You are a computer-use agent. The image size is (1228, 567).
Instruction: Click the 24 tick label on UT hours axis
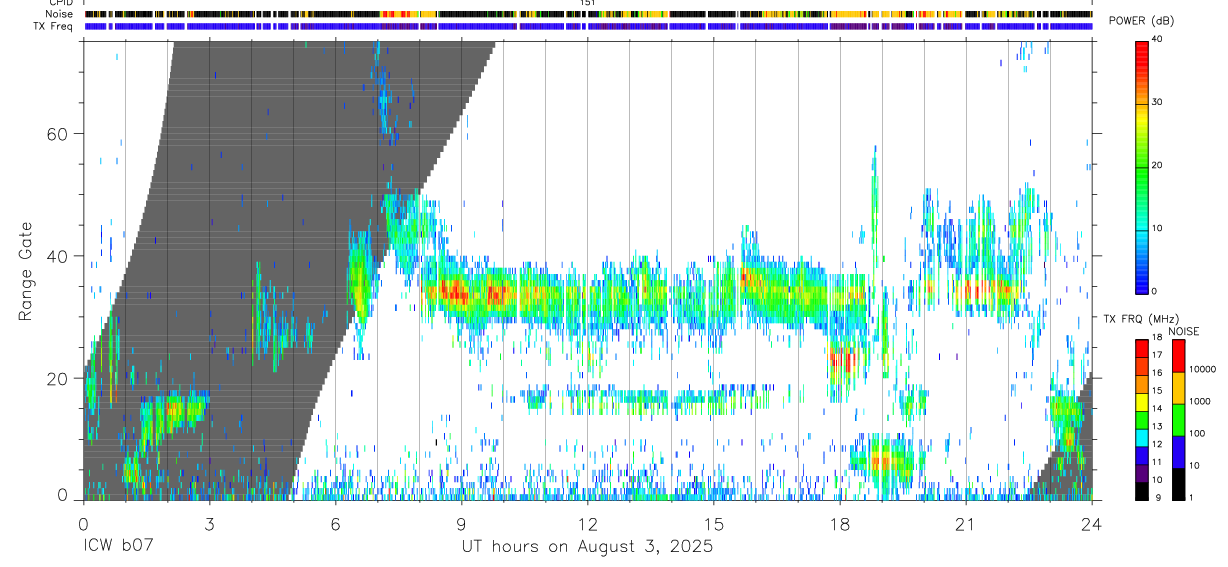1091,523
